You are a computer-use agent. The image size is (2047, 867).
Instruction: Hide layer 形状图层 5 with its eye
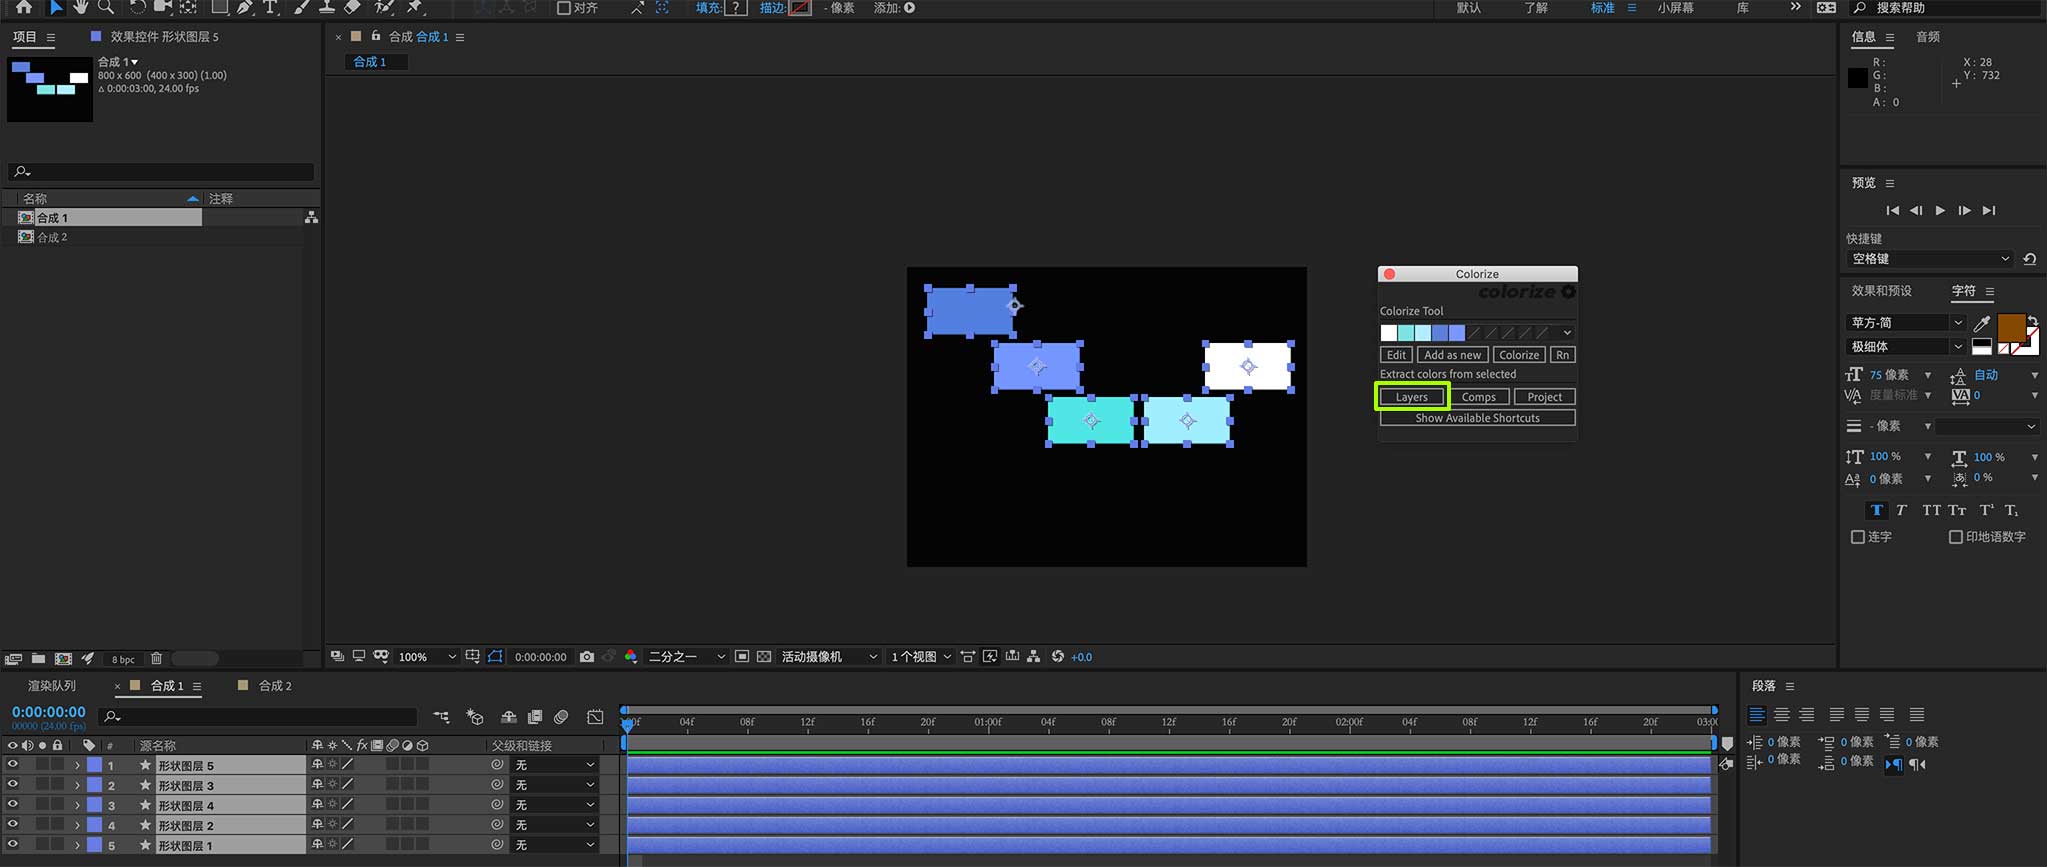click(13, 765)
